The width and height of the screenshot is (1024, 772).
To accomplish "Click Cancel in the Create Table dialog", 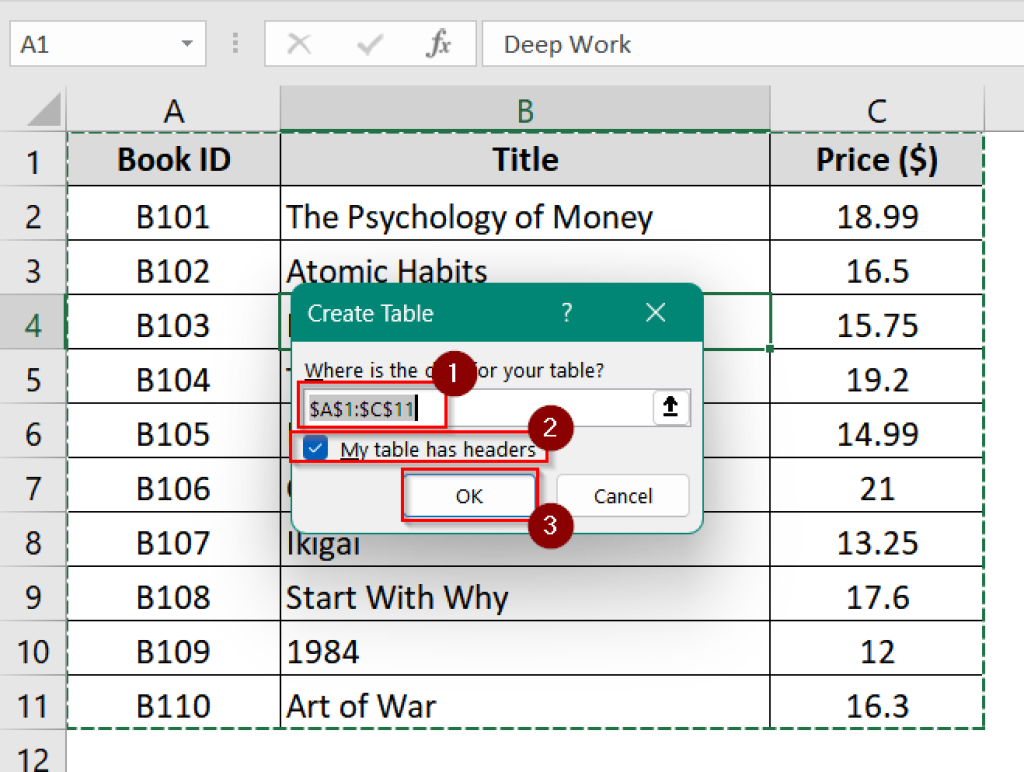I will click(x=623, y=496).
